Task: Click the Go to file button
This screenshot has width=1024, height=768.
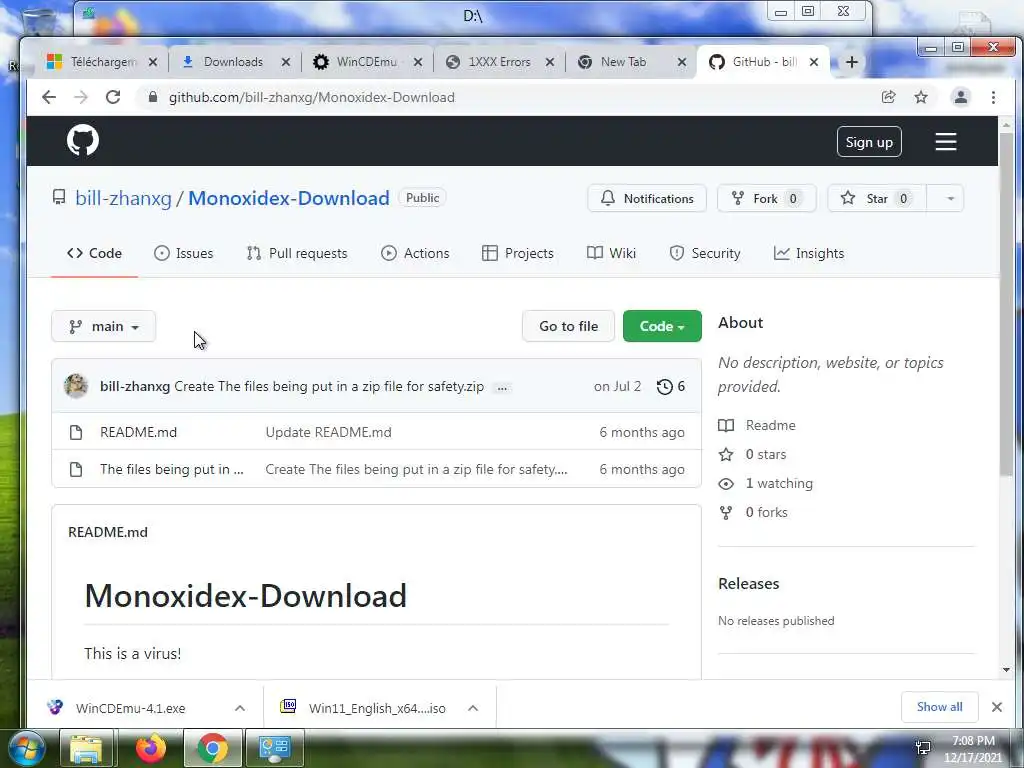Action: click(568, 327)
